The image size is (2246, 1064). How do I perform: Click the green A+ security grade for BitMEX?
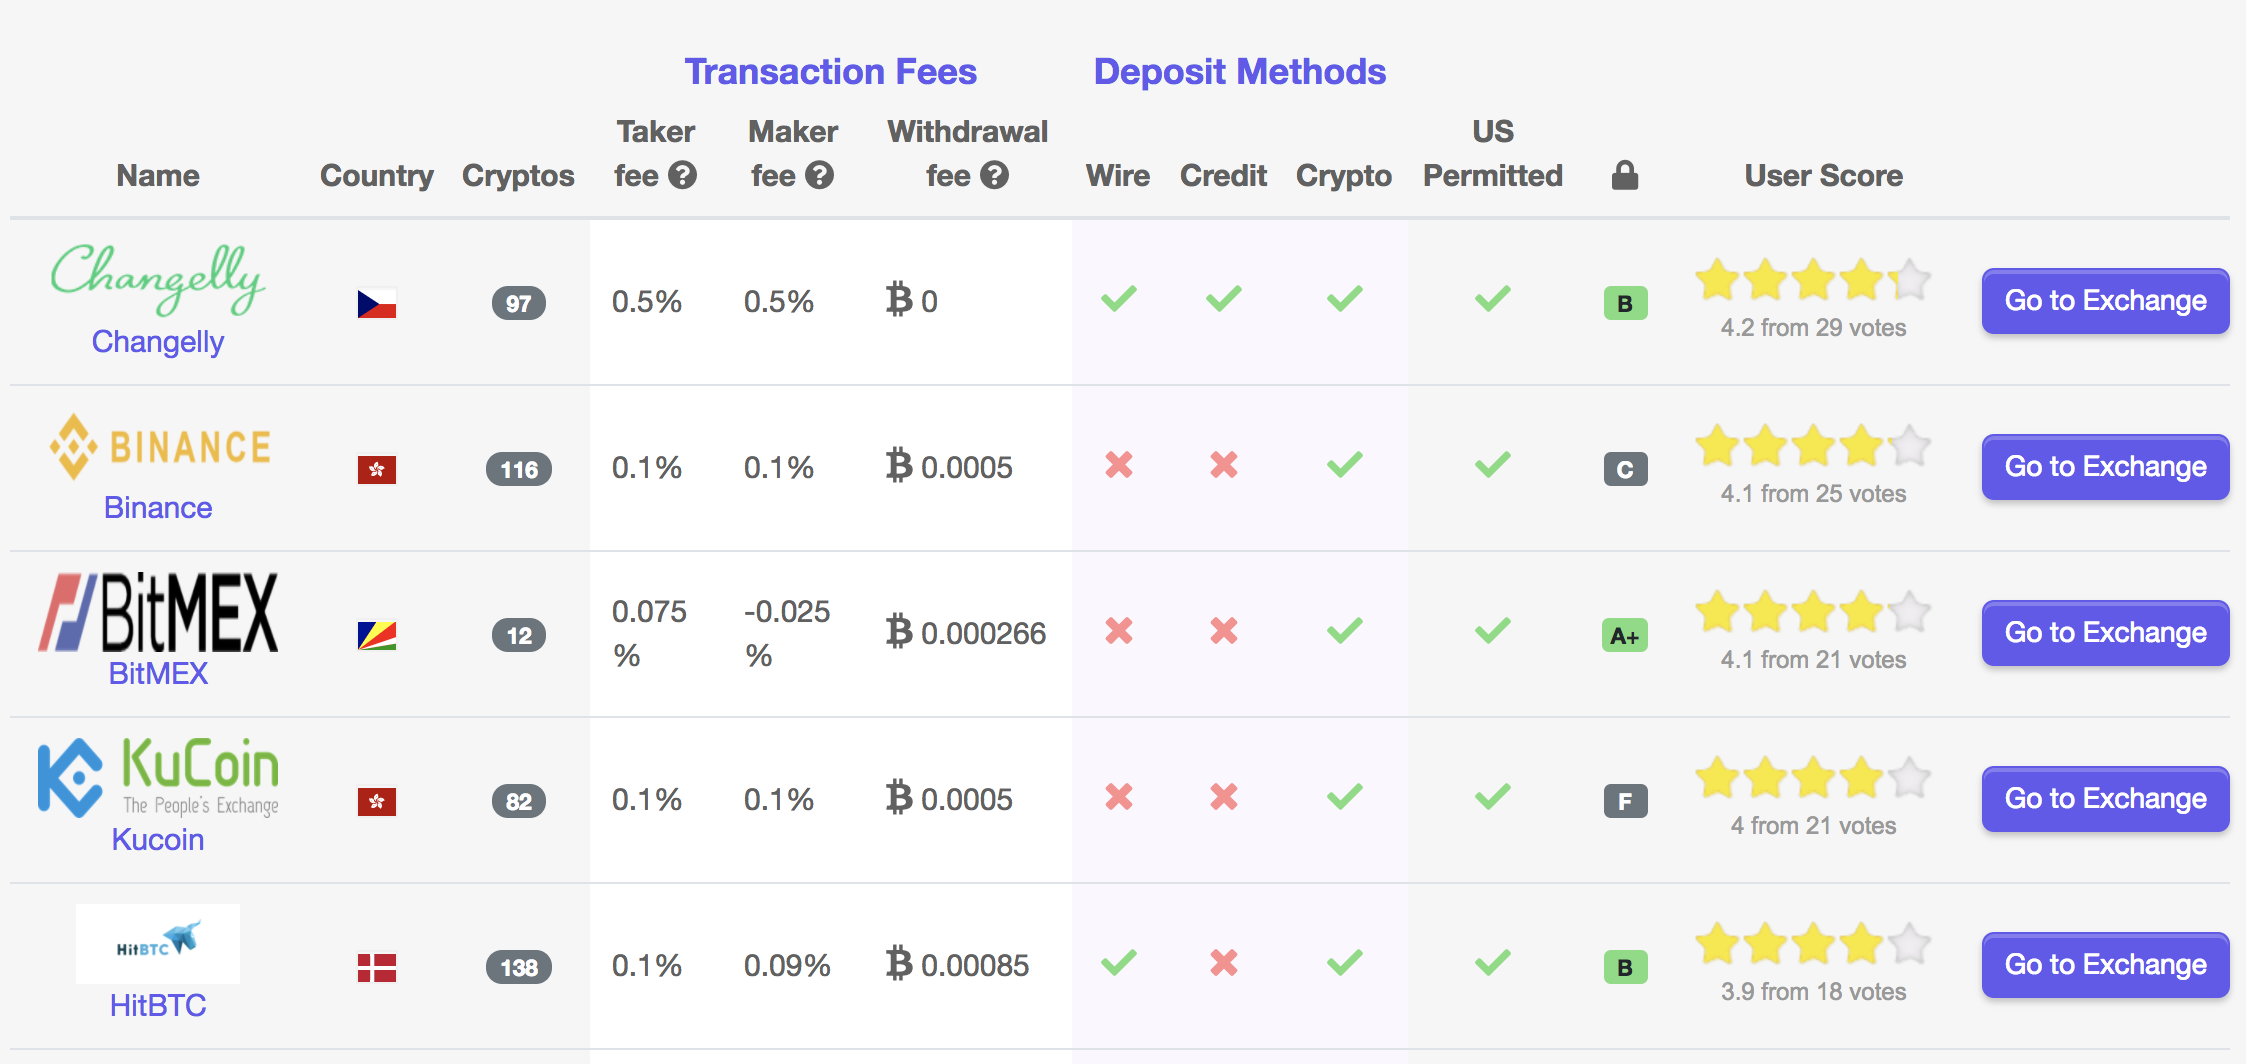tap(1624, 634)
